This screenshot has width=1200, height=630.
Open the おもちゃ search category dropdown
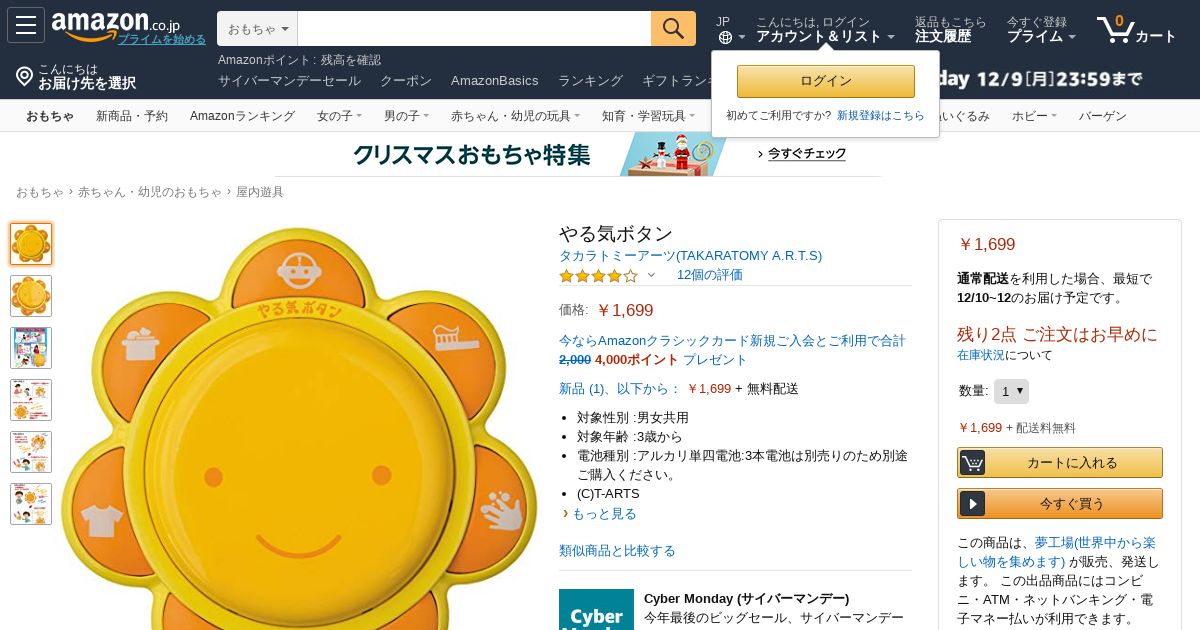click(x=257, y=29)
